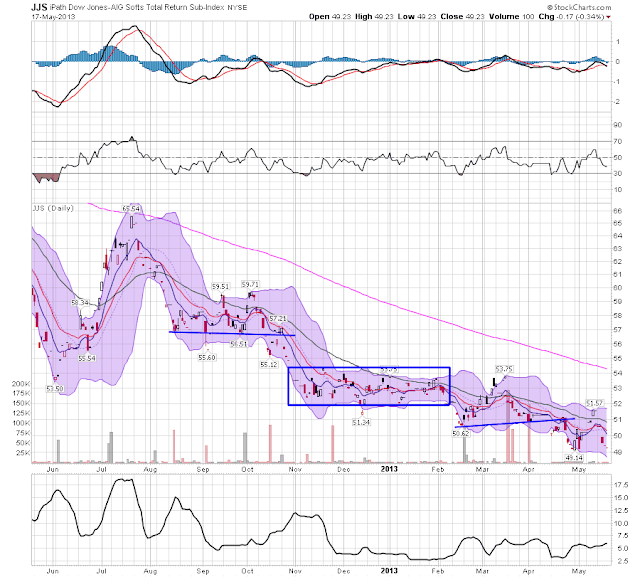The width and height of the screenshot is (640, 577).
Task: Click the 12.5 tick on the bottom indicator axis
Action: (x=621, y=510)
